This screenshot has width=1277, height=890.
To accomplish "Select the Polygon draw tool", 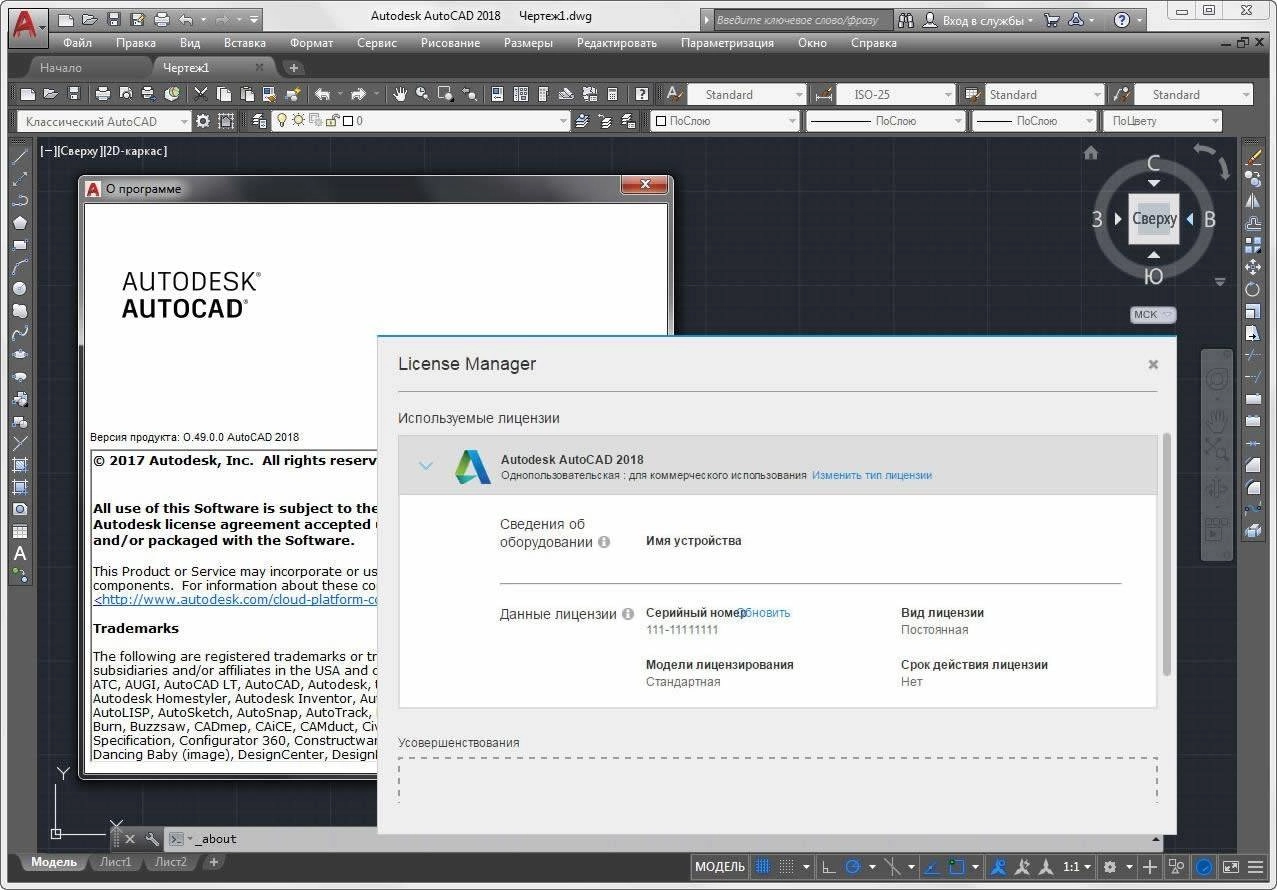I will click(19, 223).
